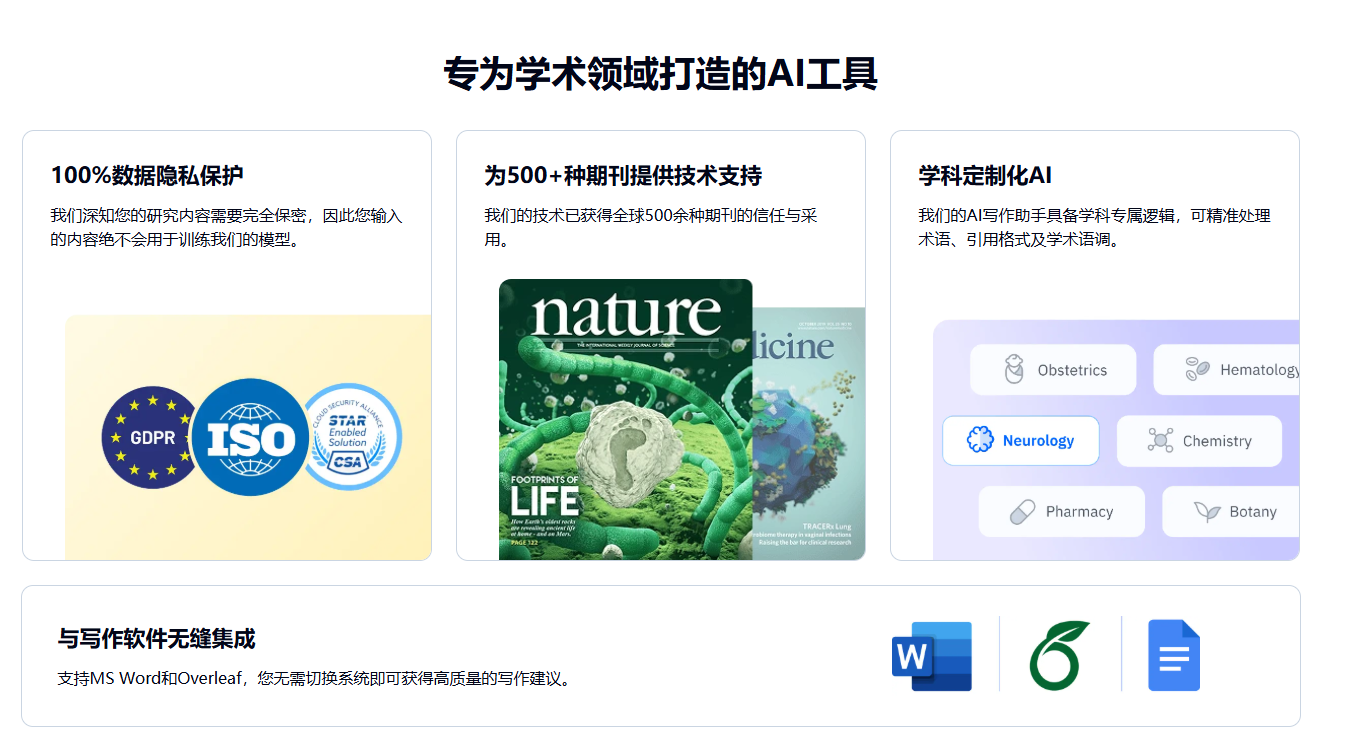Click the pill icon on the Pharmacy chip

[1020, 511]
